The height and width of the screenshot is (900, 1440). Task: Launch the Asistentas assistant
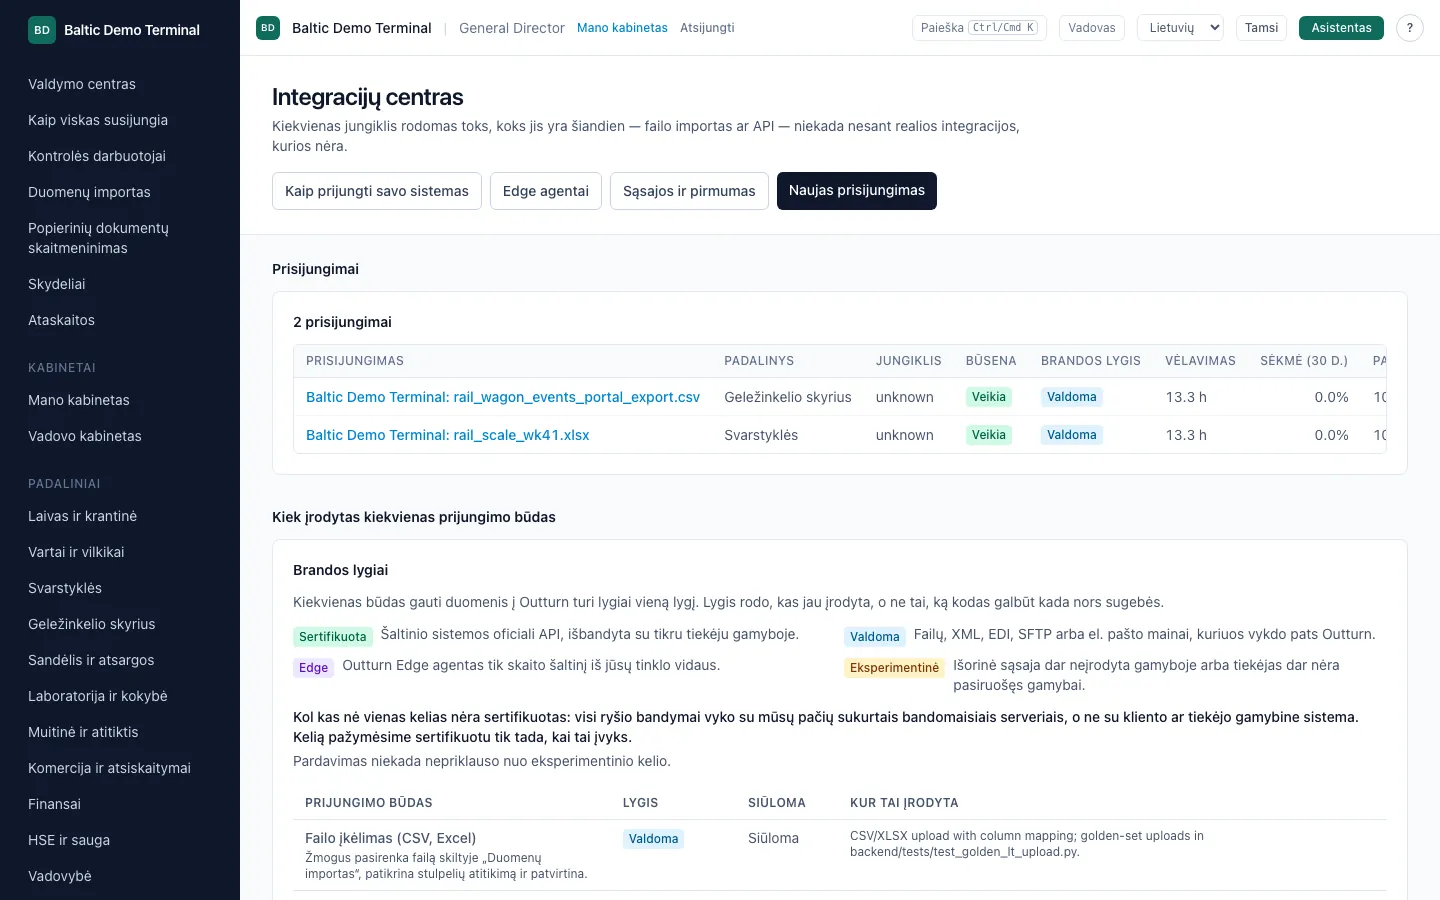tap(1341, 28)
